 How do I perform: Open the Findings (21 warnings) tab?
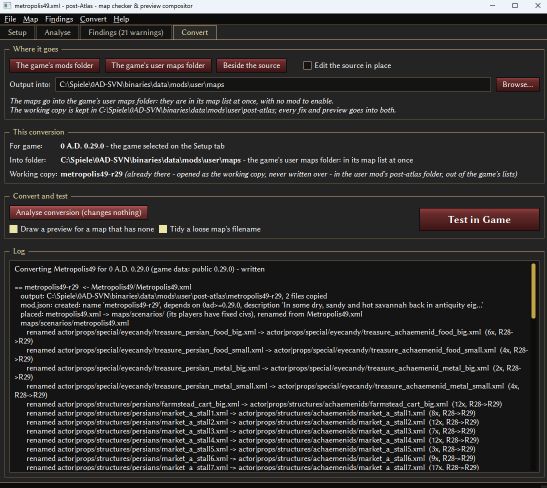(x=126, y=32)
